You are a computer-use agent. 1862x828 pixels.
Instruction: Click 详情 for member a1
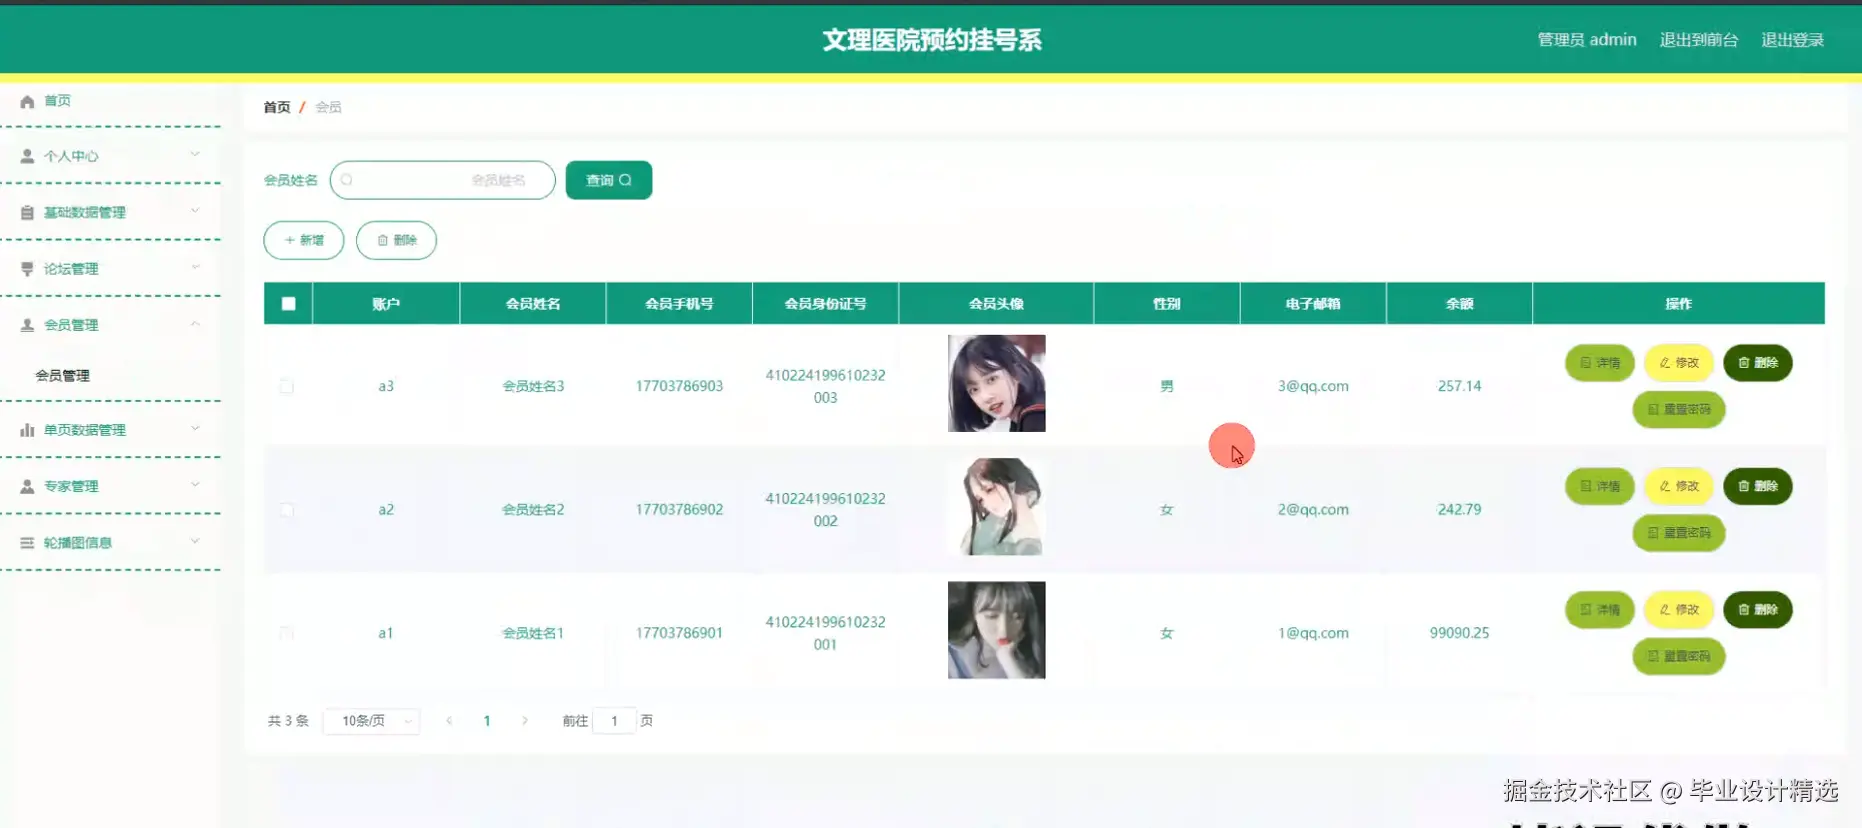click(1600, 610)
